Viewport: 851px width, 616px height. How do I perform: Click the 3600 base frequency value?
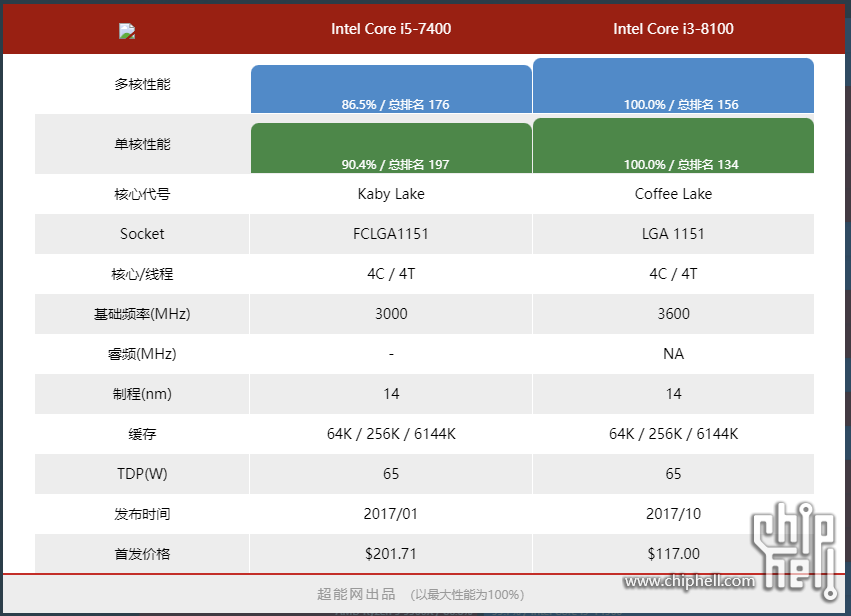point(673,314)
